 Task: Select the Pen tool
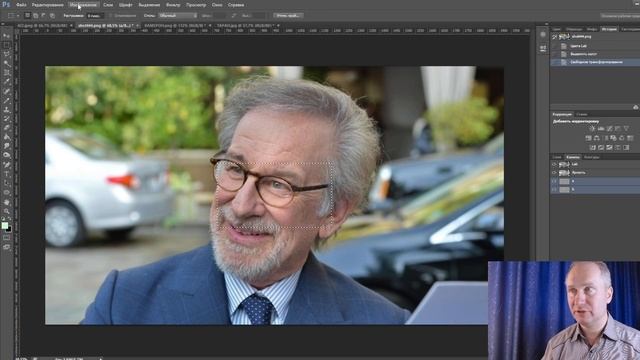(7, 164)
